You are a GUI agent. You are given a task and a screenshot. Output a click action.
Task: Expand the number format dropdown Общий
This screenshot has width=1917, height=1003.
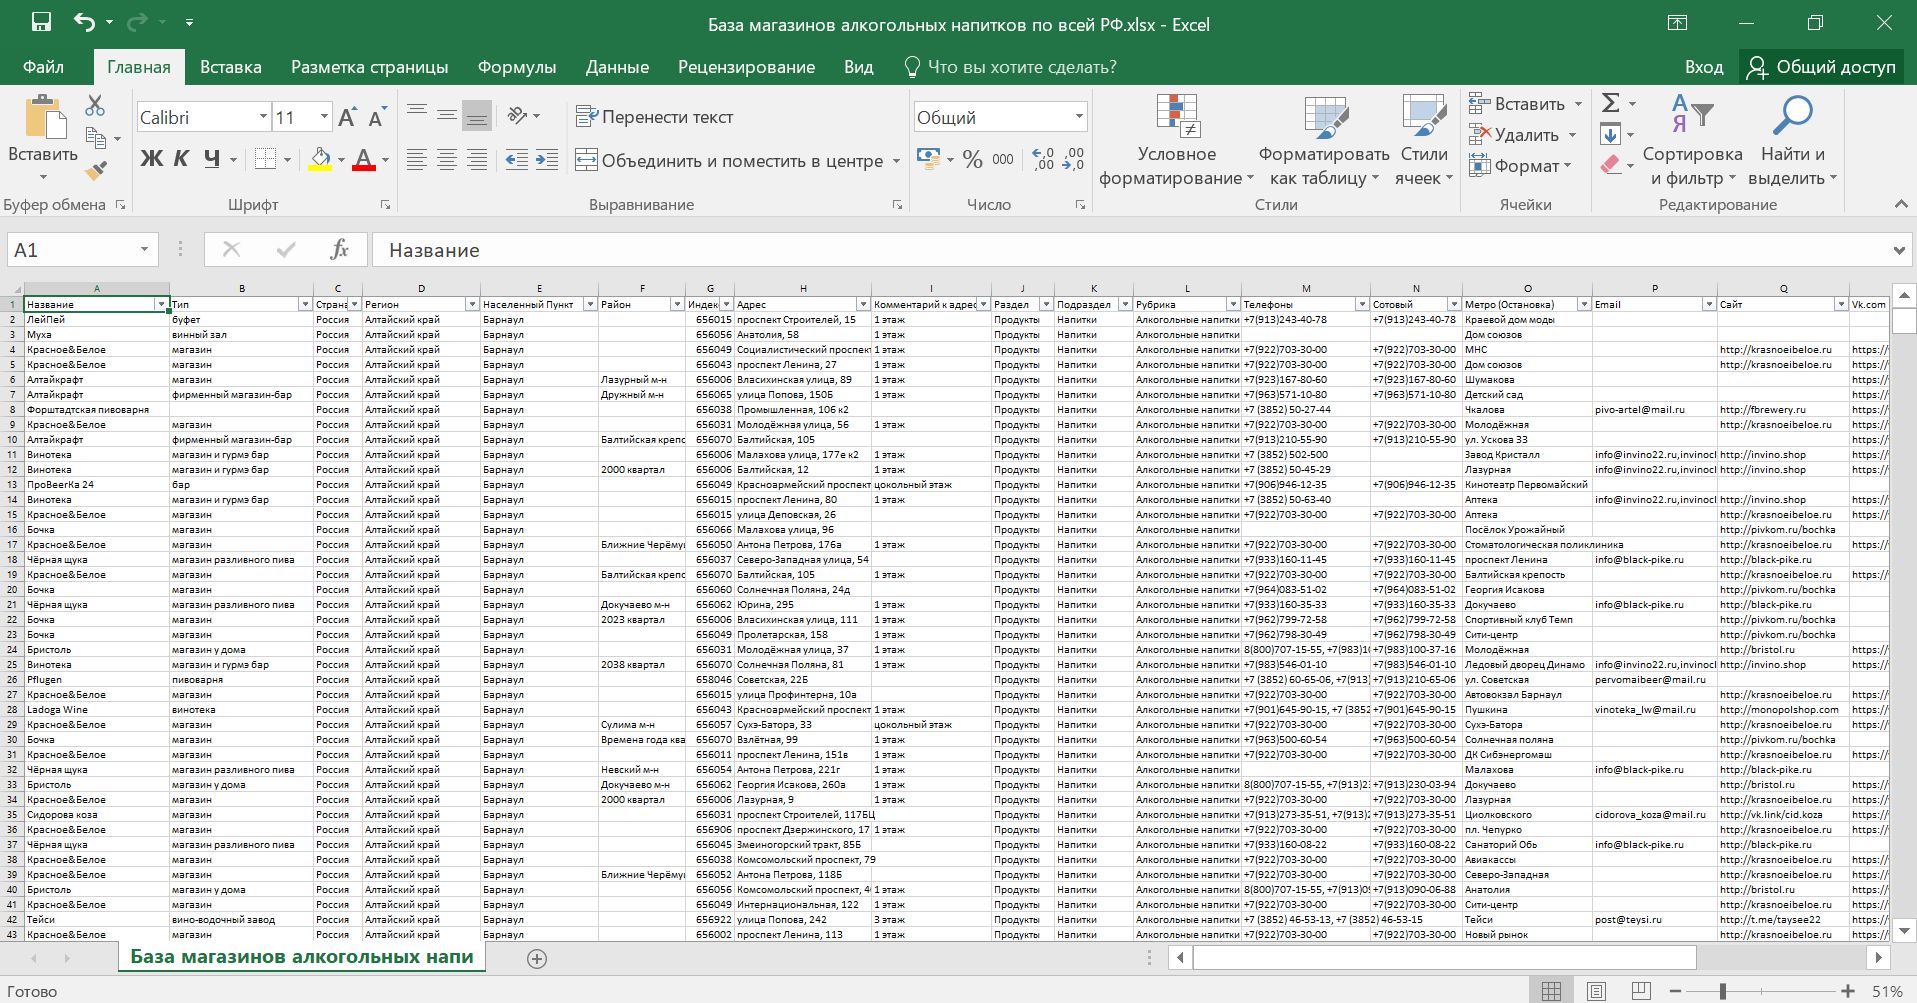point(1078,117)
